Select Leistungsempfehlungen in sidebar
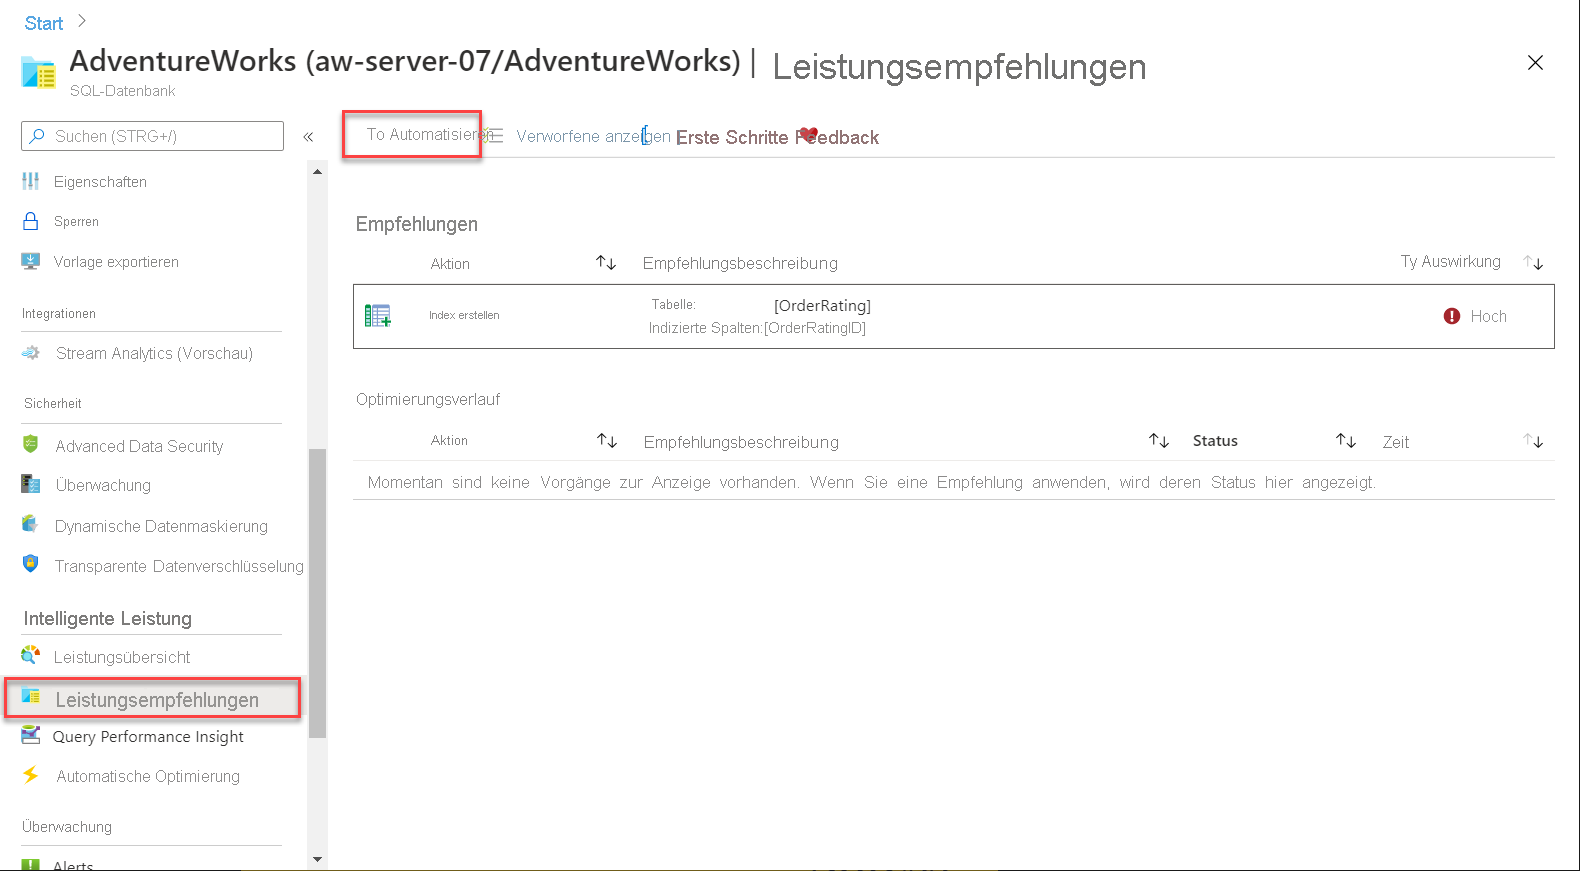Viewport: 1580px width, 871px height. tap(153, 698)
